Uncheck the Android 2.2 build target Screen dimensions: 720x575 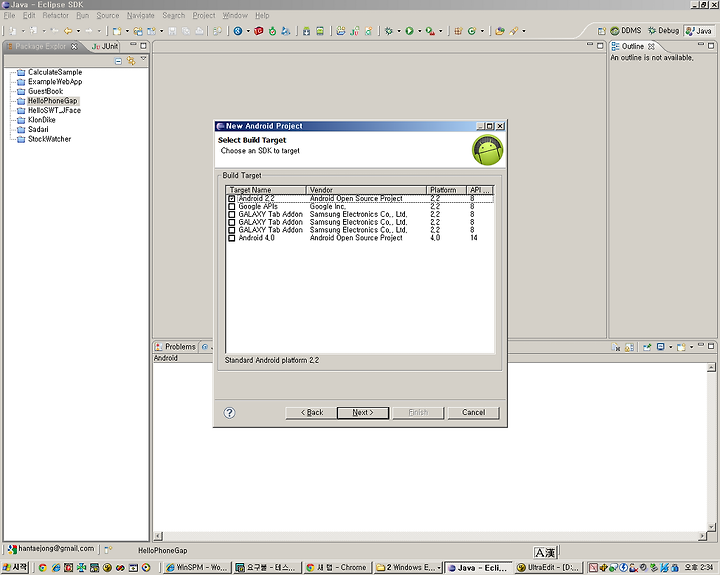231,198
